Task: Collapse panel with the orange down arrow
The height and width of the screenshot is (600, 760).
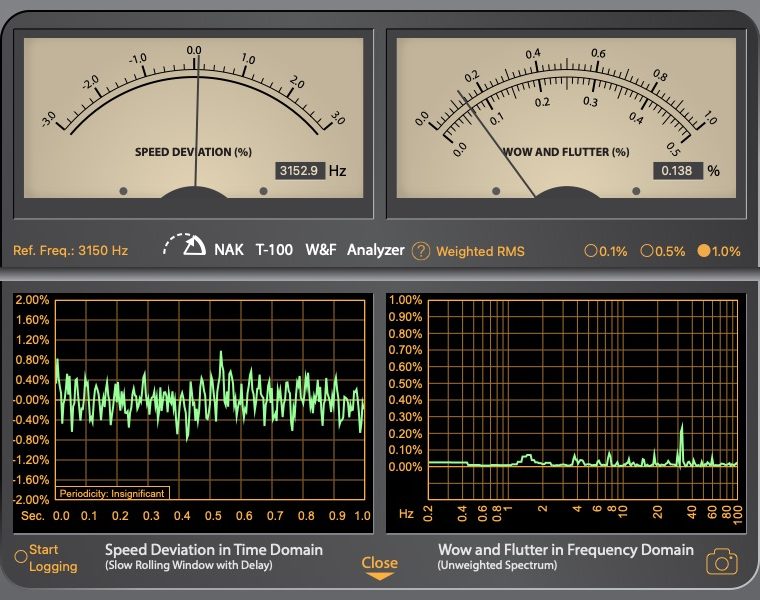Action: pos(380,576)
